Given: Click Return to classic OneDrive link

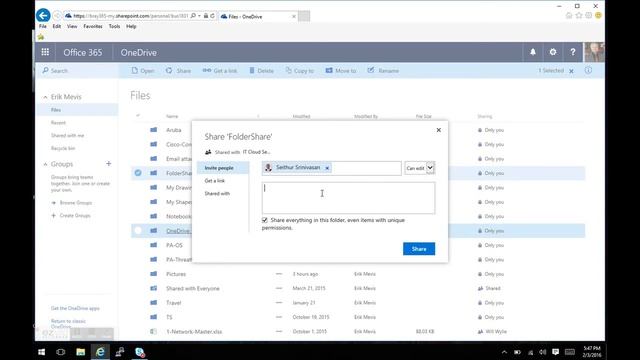Looking at the screenshot, I should pyautogui.click(x=68, y=324).
